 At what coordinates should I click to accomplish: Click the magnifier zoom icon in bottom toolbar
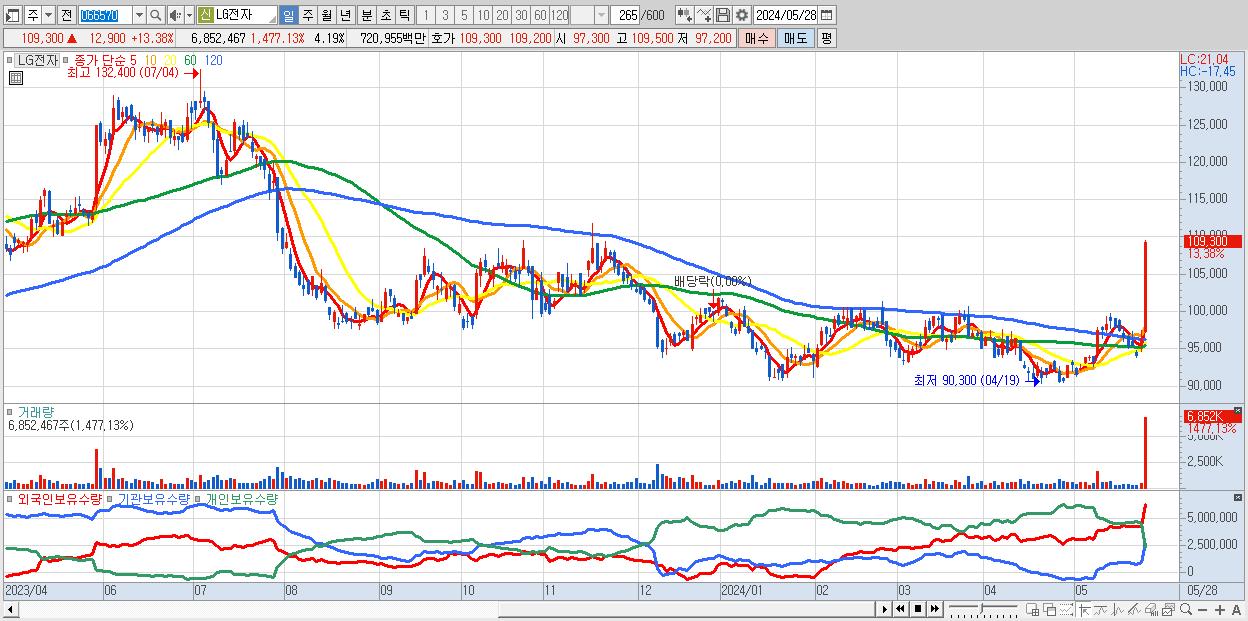(x=1186, y=610)
